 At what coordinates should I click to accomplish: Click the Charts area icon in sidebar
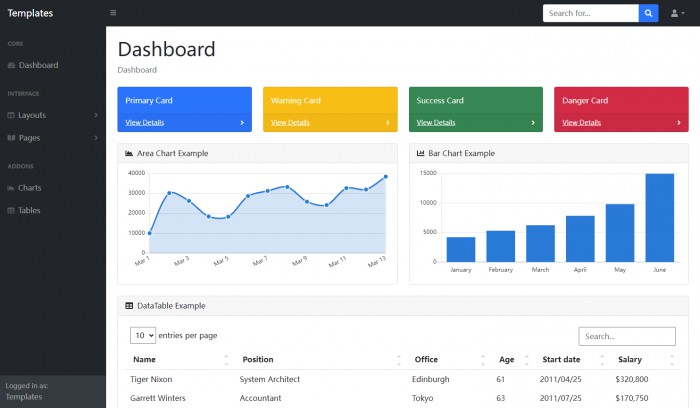point(11,188)
